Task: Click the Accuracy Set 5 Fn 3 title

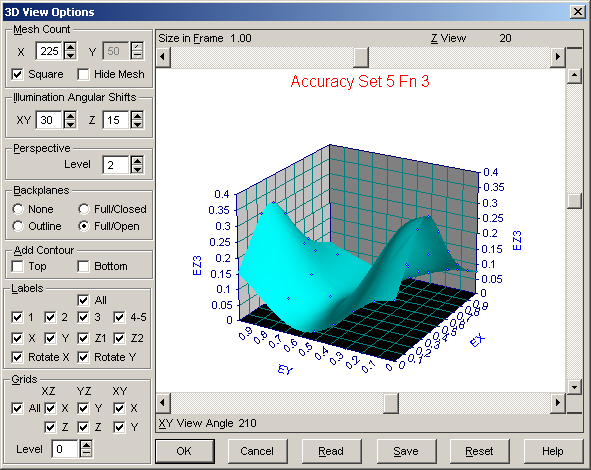Action: pos(360,81)
